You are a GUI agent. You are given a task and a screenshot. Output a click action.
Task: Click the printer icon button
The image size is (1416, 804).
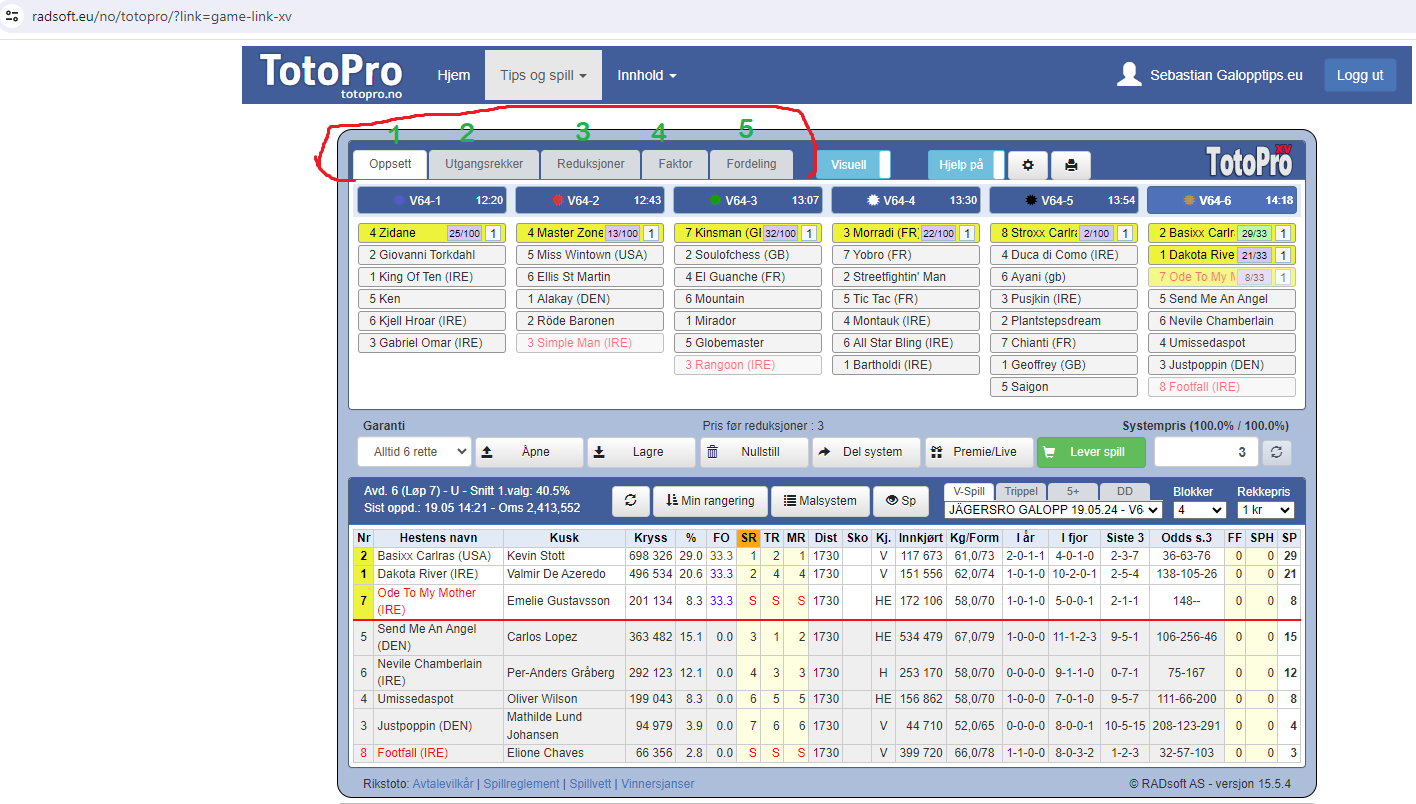point(1071,165)
